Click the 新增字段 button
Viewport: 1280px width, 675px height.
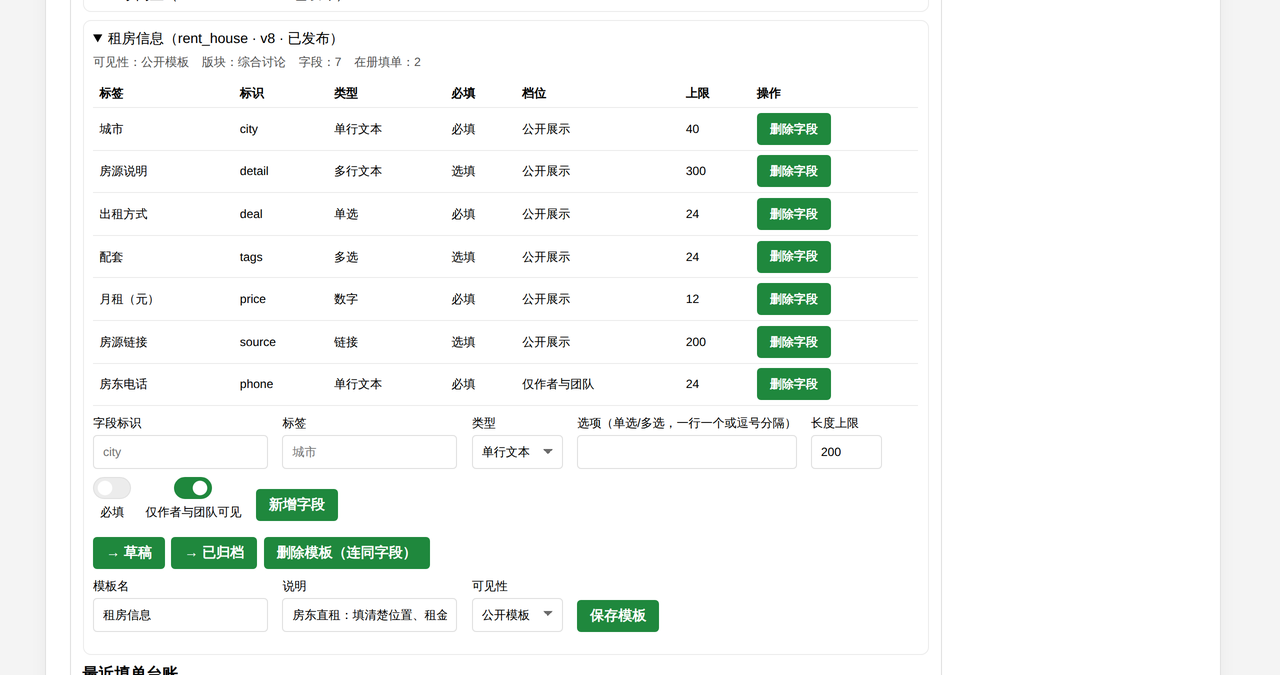pyautogui.click(x=297, y=505)
